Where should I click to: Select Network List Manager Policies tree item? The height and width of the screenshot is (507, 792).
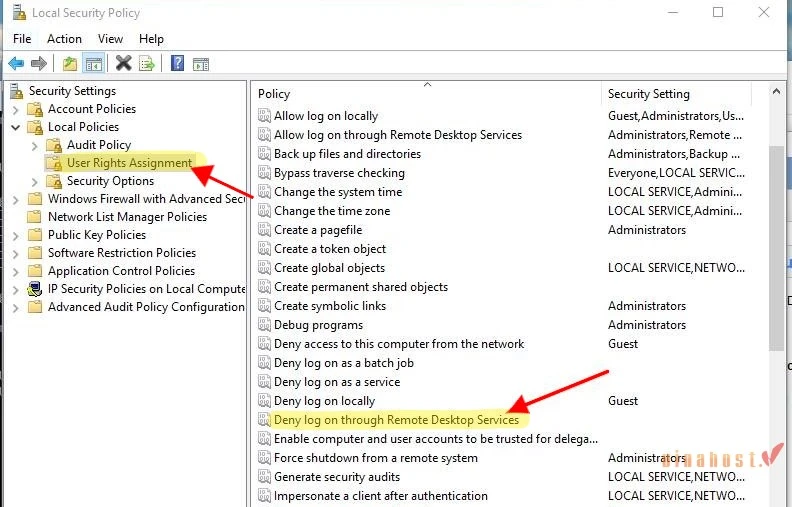coord(127,217)
